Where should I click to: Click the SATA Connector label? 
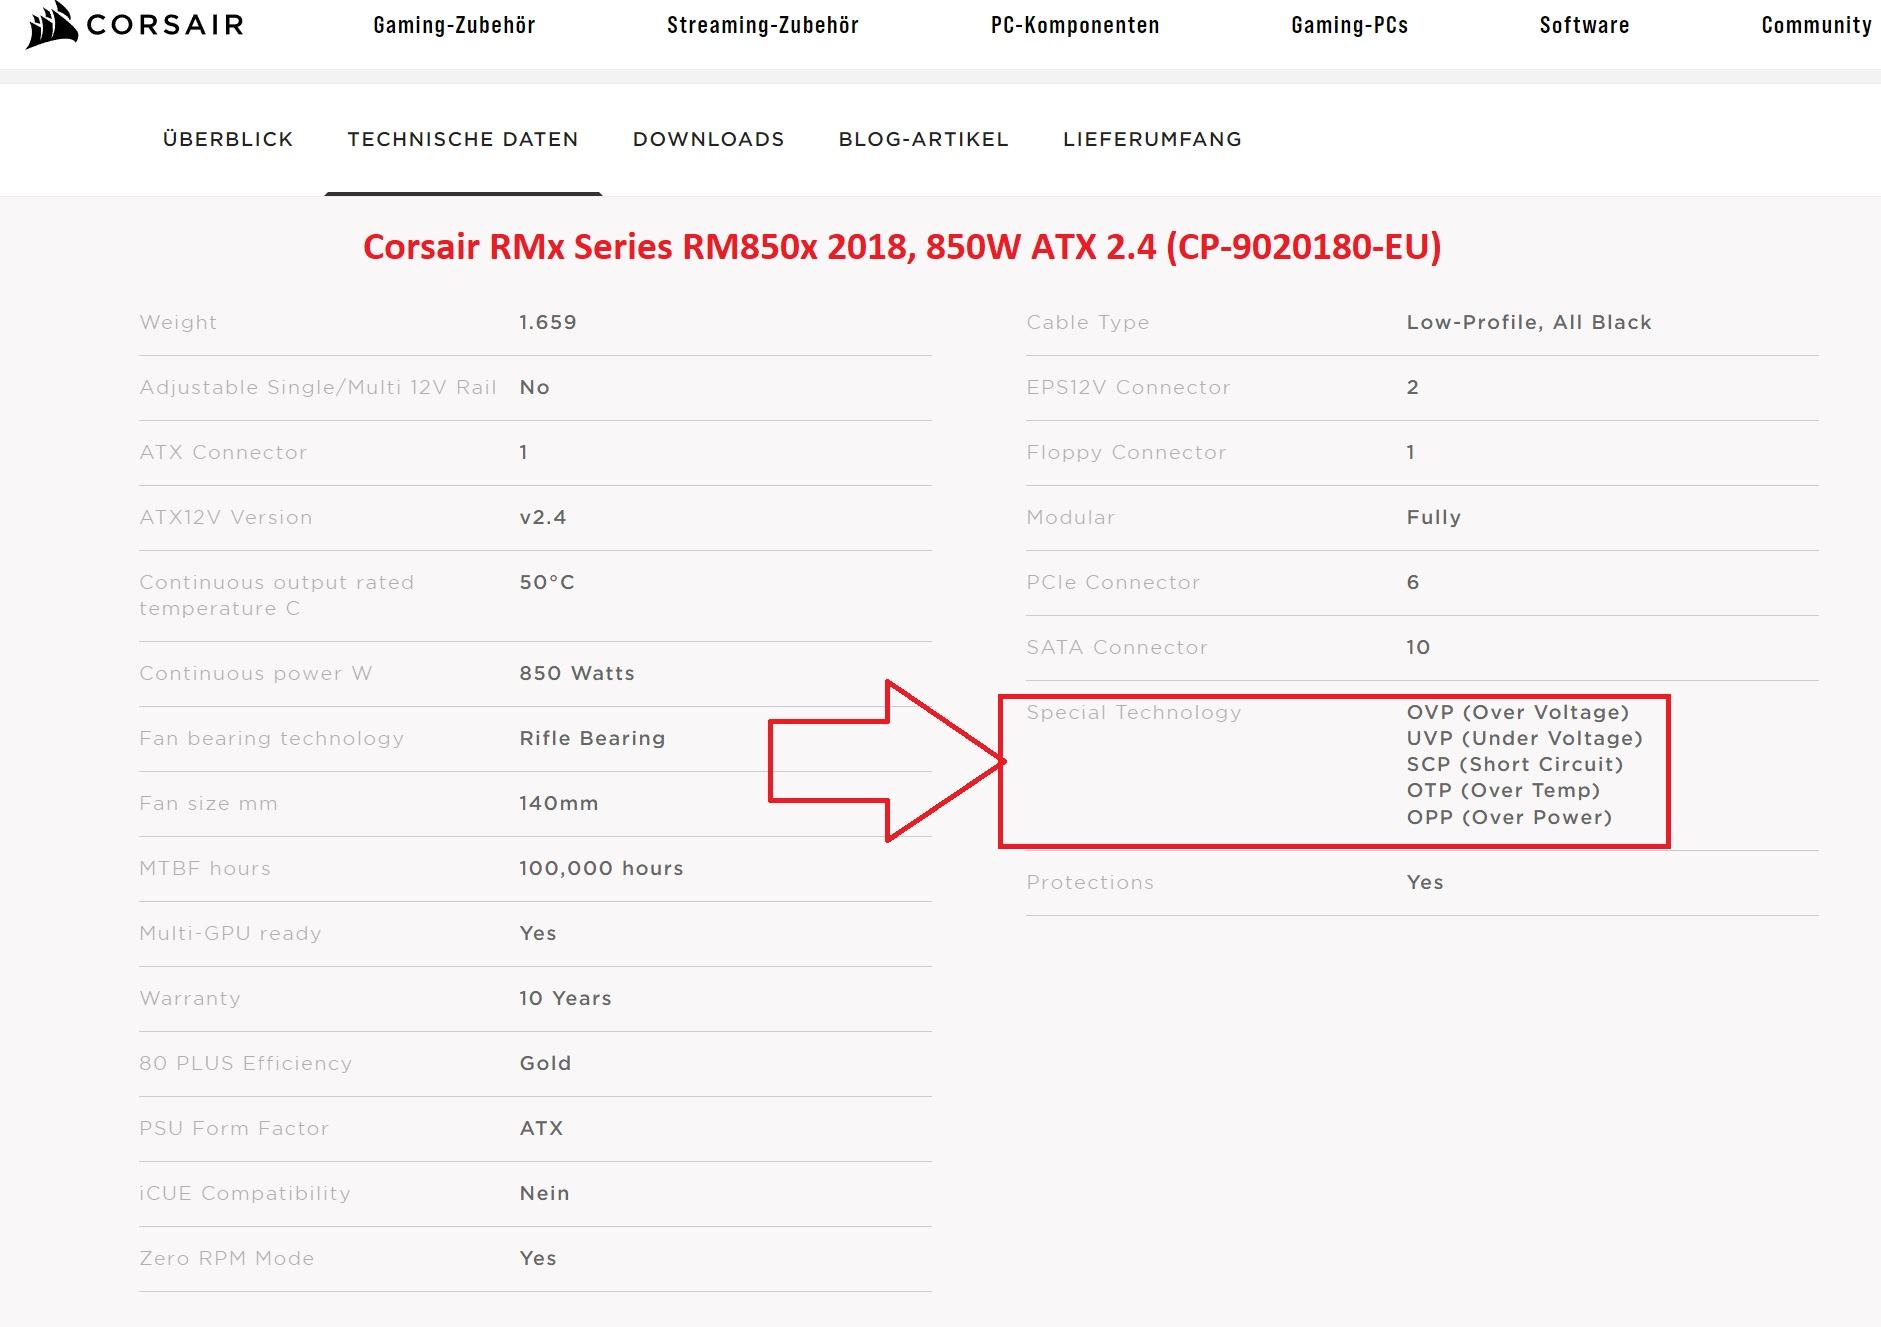pos(1117,647)
